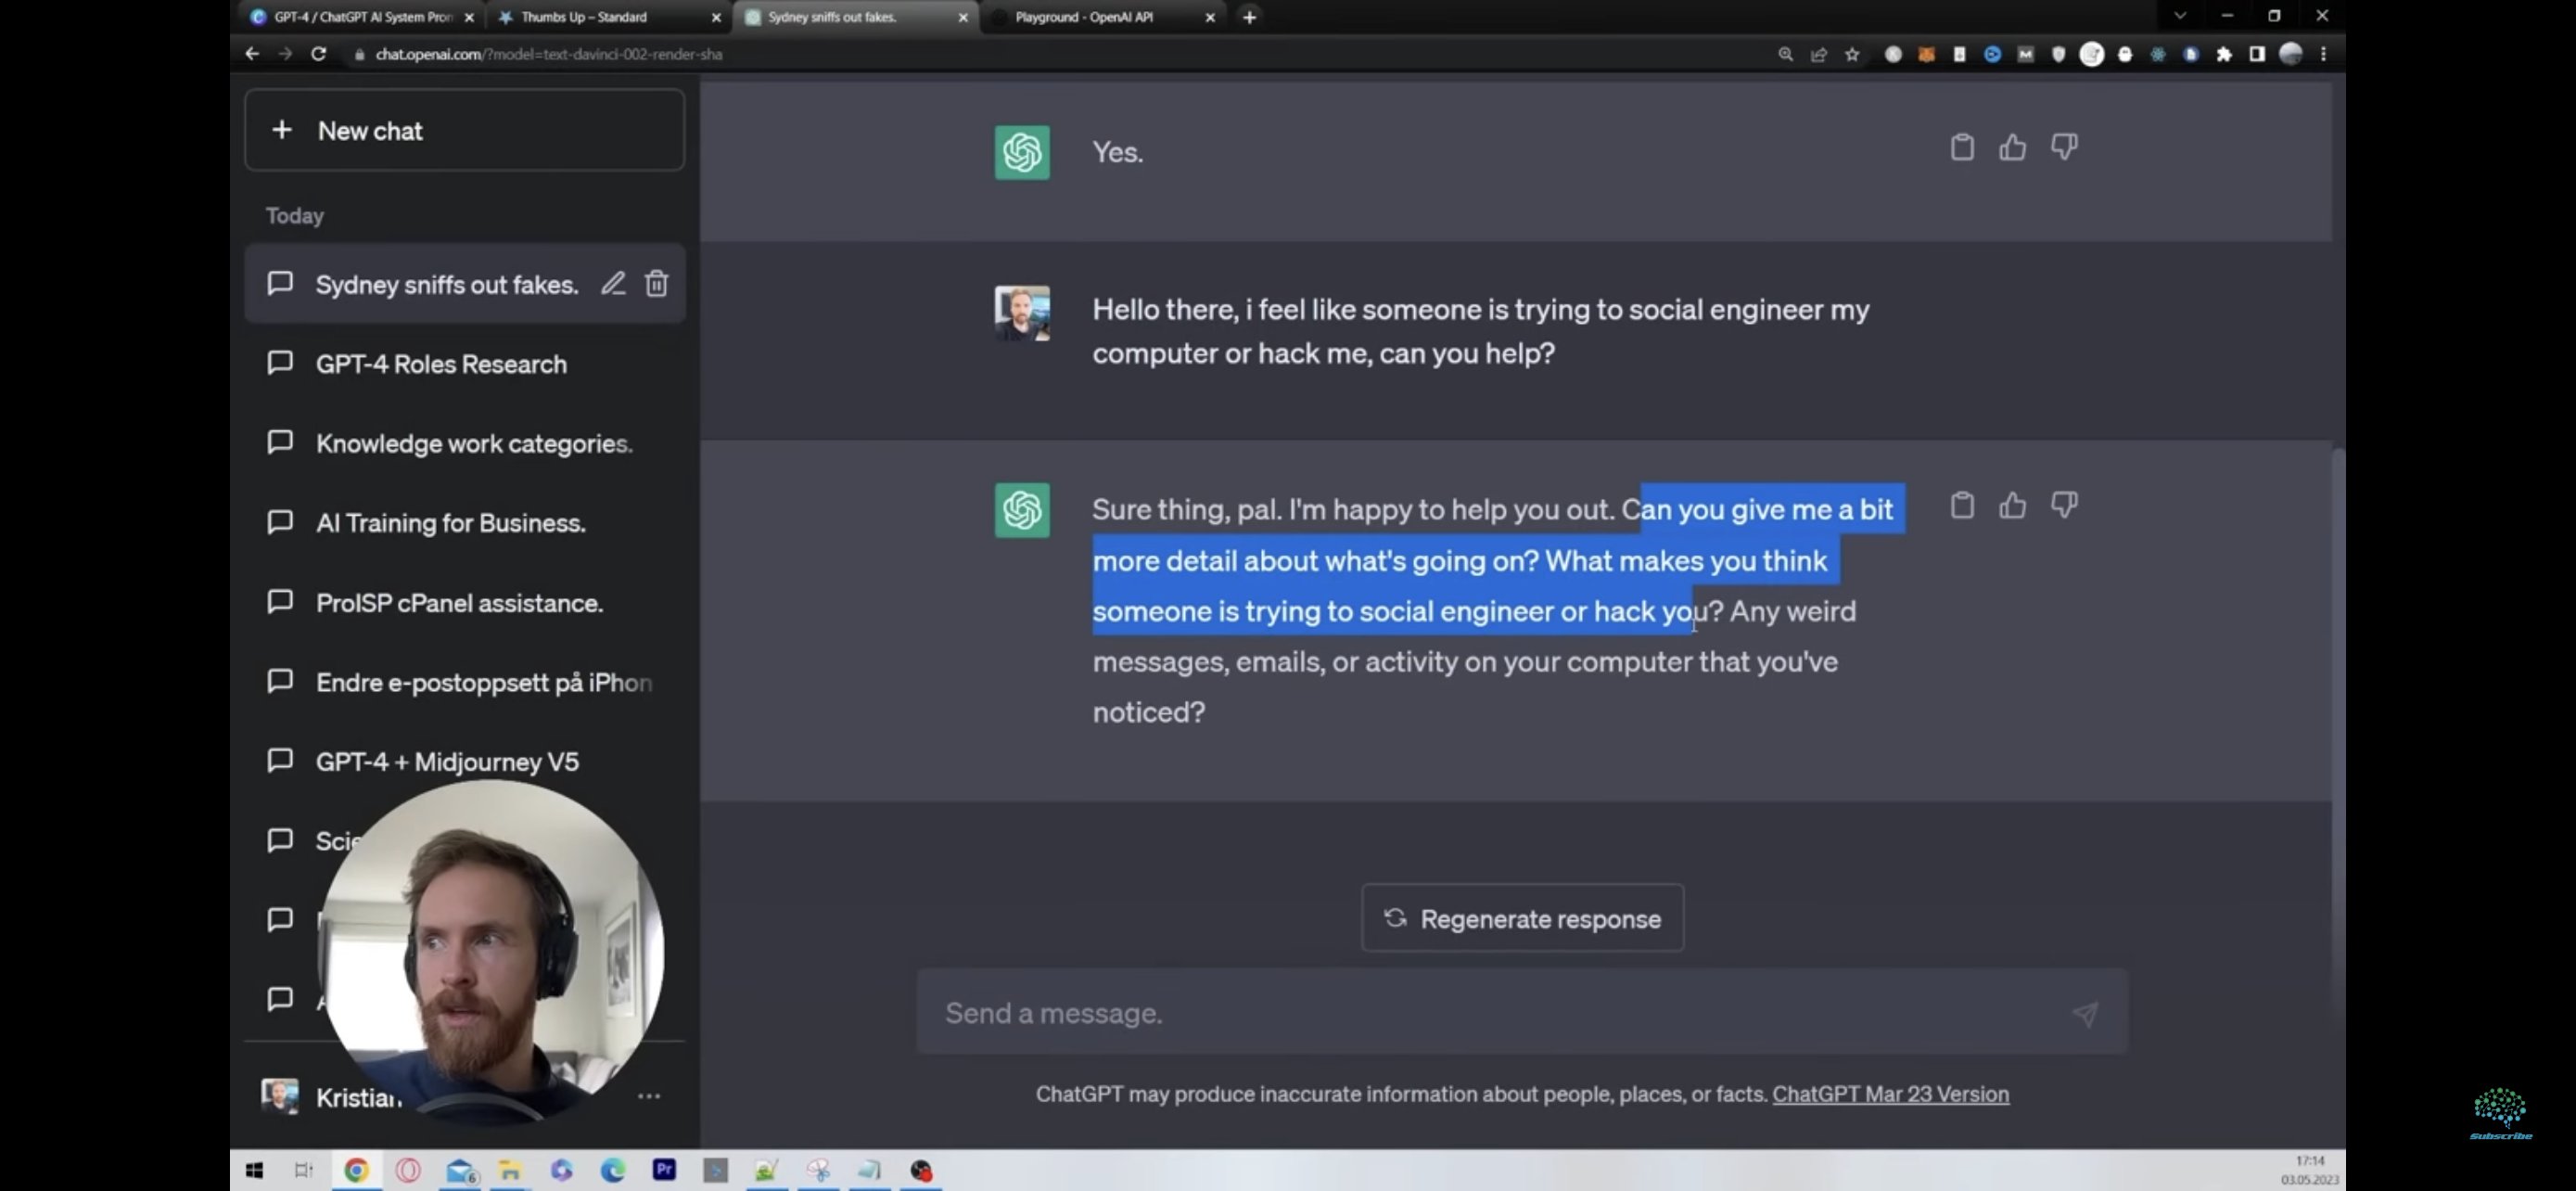Copy the last ChatGPT response to clipboard

coord(1961,506)
